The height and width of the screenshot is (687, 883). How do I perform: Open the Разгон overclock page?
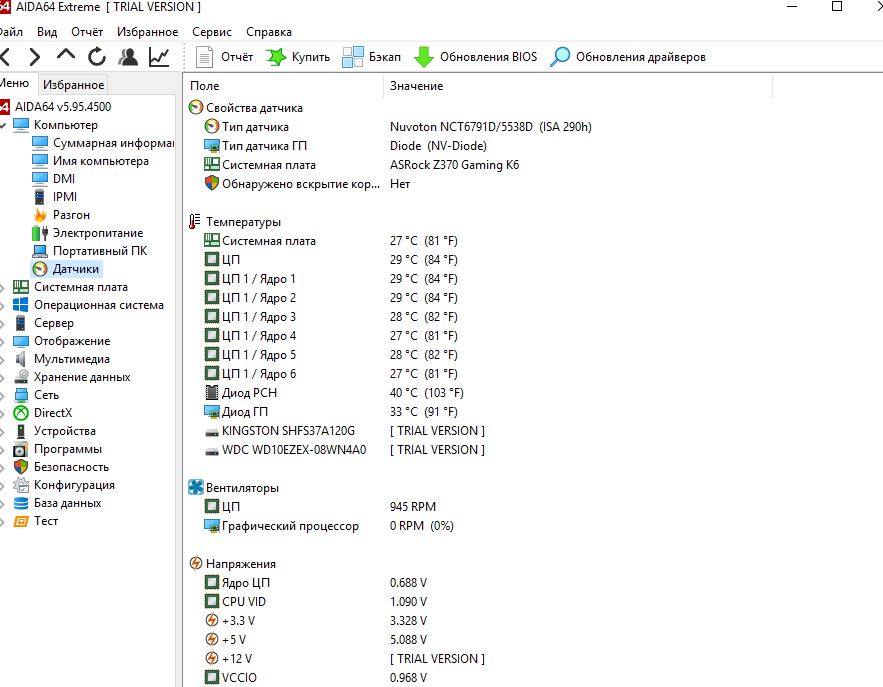(71, 215)
